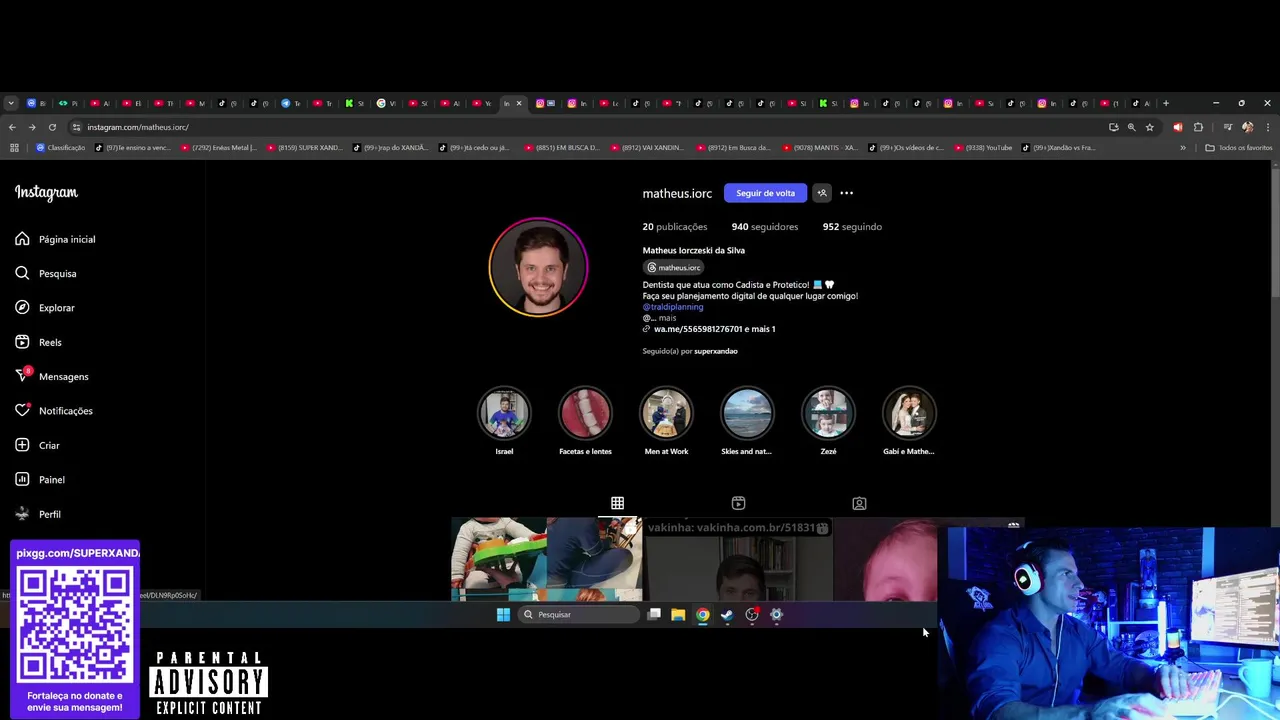View the 940 seguidores list
Viewport: 1280px width, 720px height.
coord(765,227)
